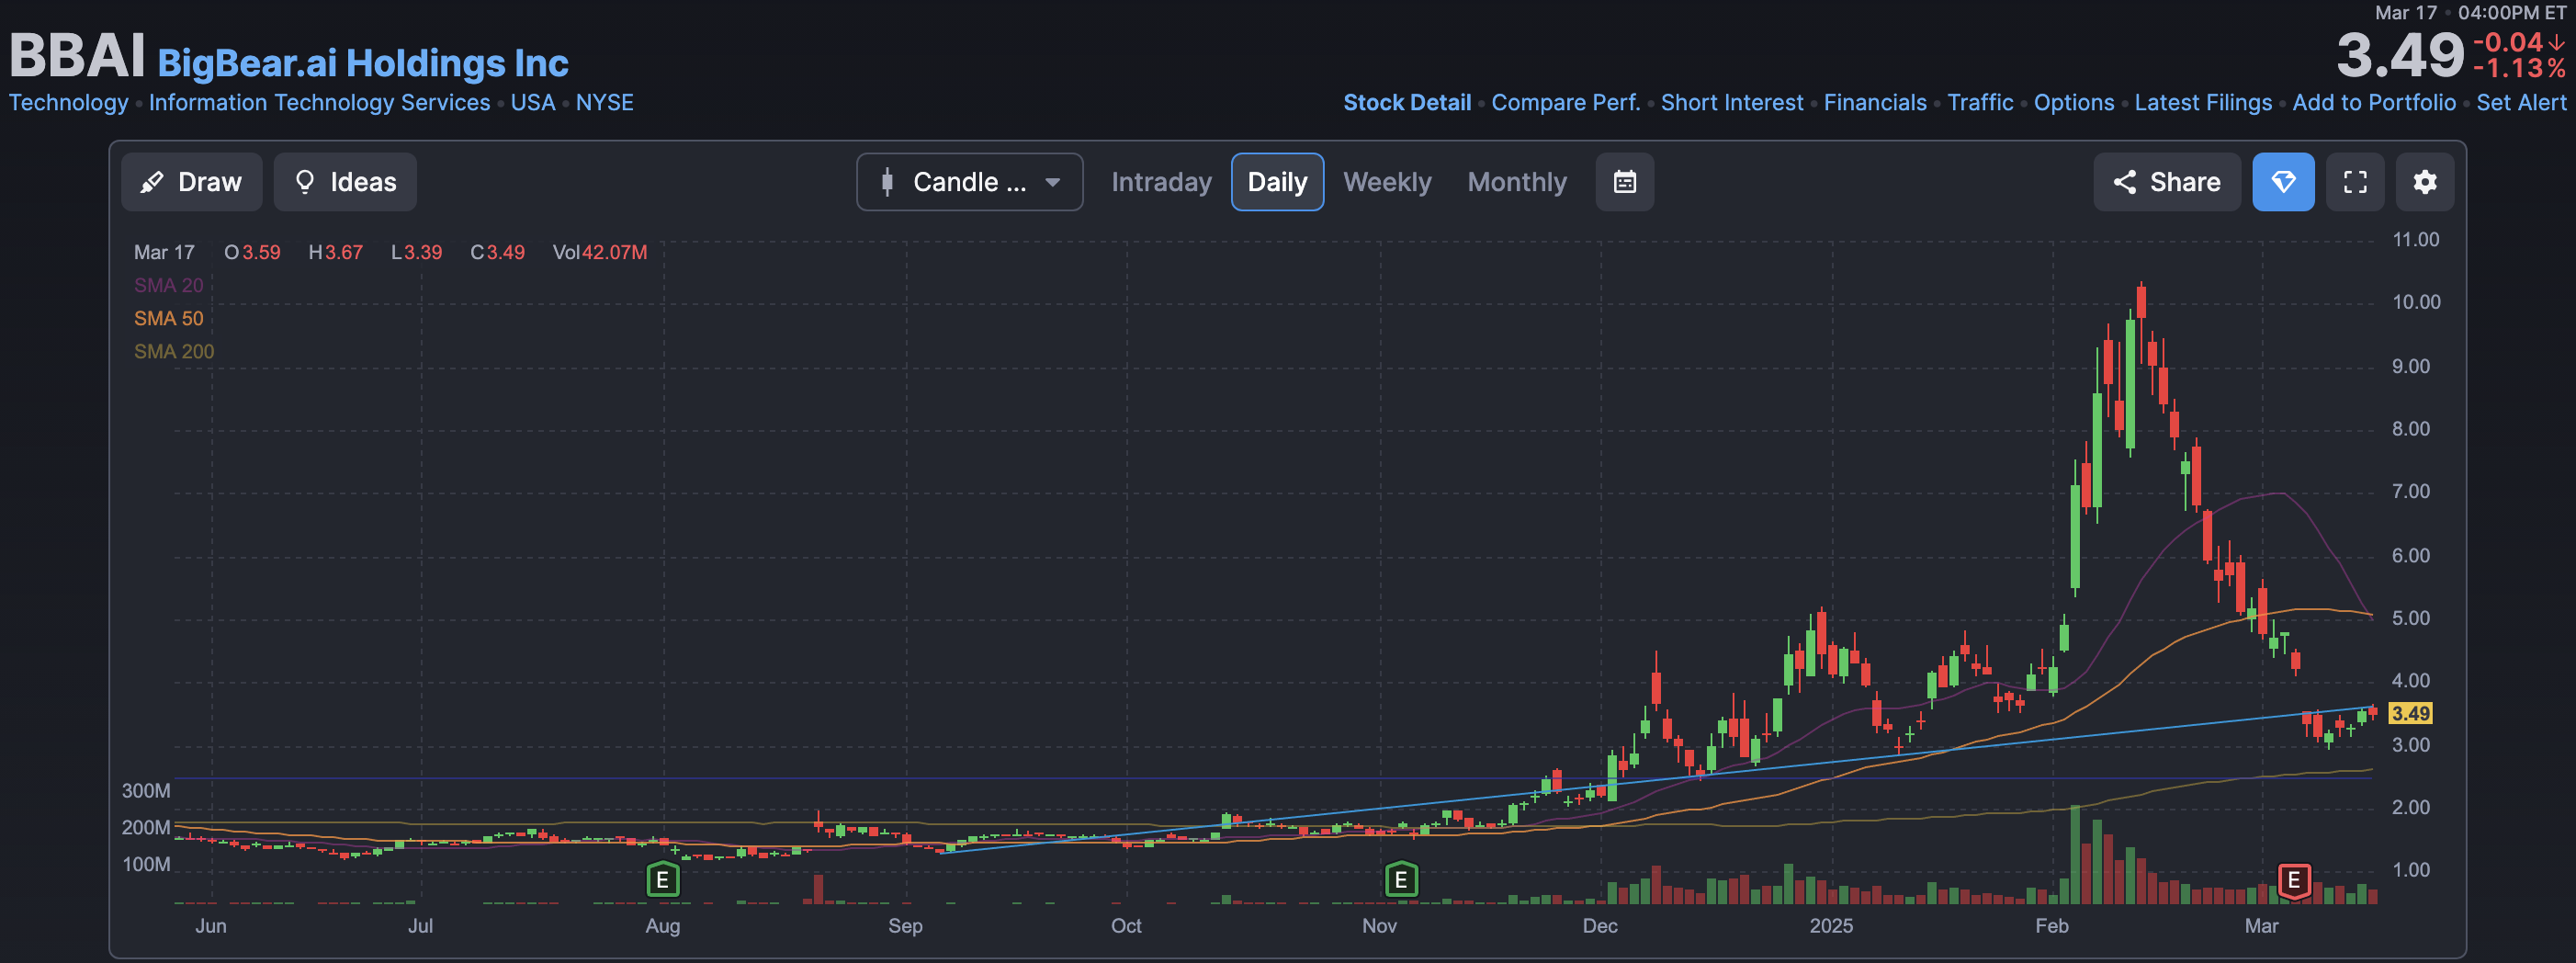Viewport: 2576px width, 963px height.
Task: Open the Stock Detail tab
Action: [1406, 103]
